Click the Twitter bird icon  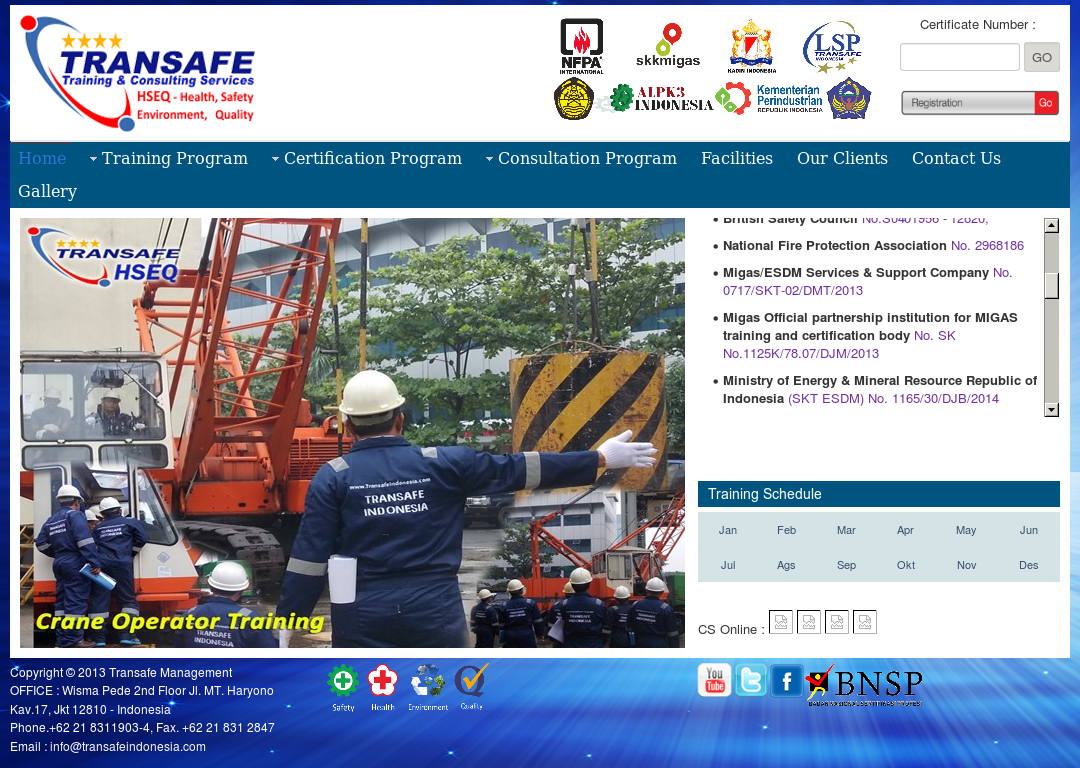tap(750, 680)
